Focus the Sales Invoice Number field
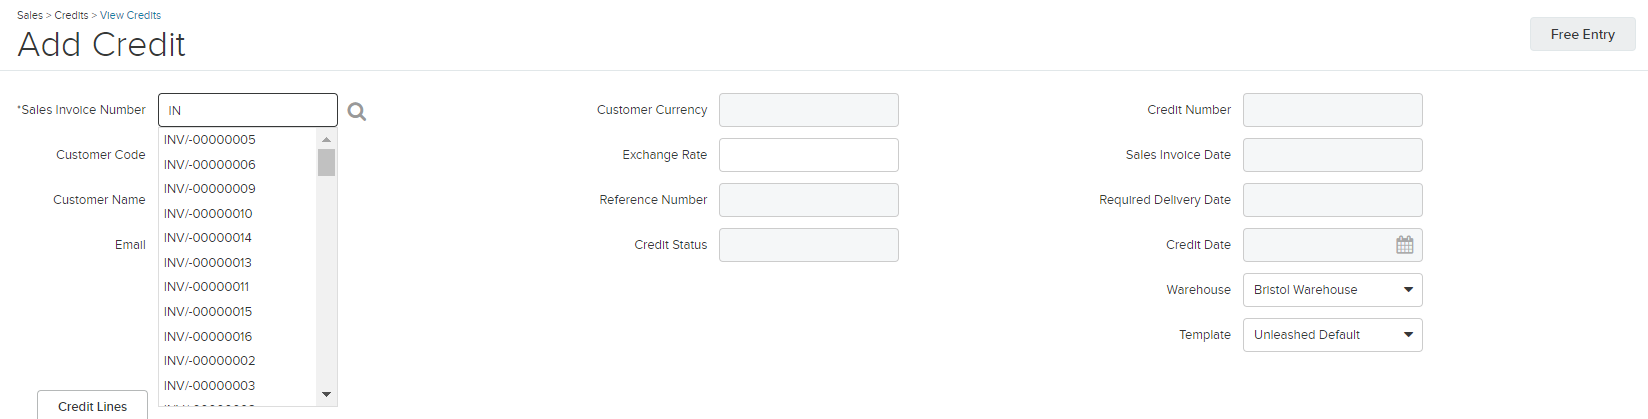The image size is (1648, 419). [248, 110]
